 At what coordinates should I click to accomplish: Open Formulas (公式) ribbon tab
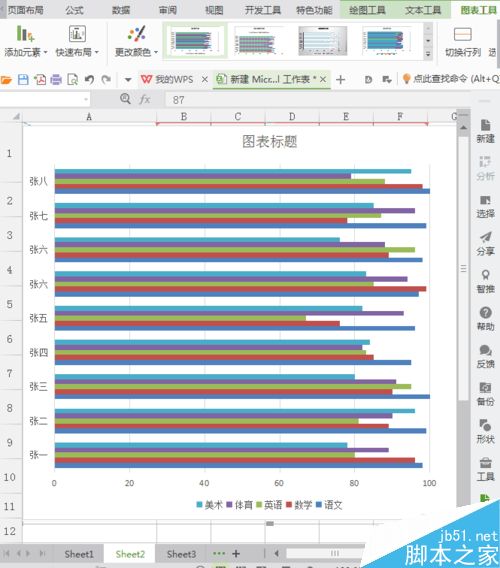[75, 10]
